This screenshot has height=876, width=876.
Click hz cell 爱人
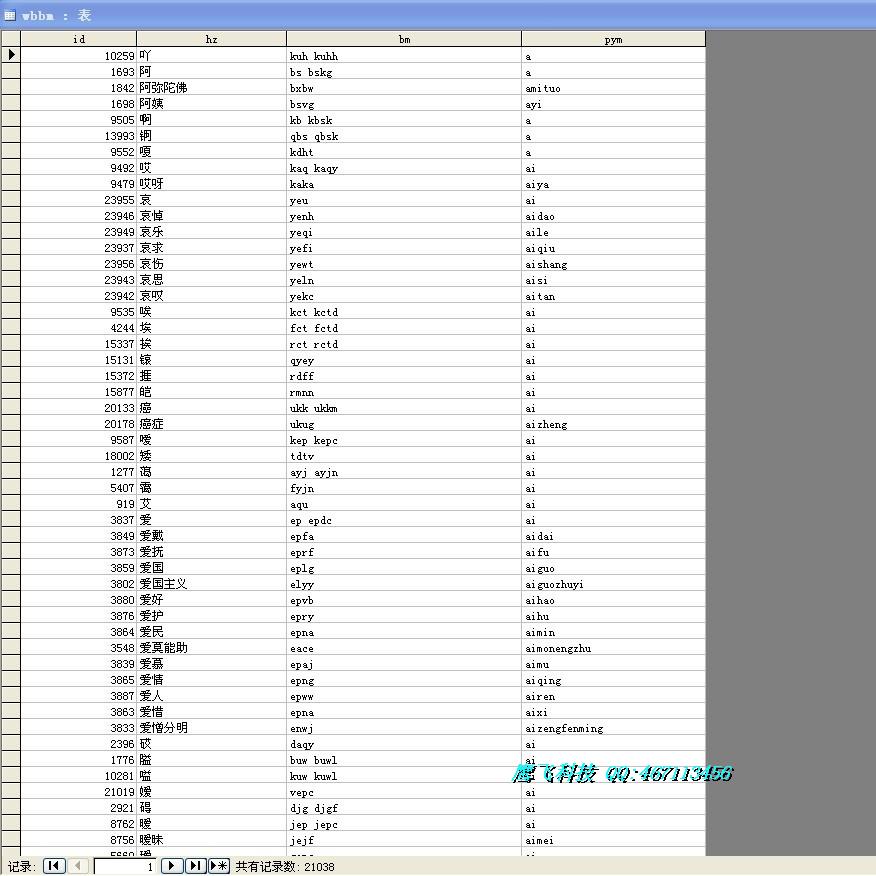(x=211, y=696)
